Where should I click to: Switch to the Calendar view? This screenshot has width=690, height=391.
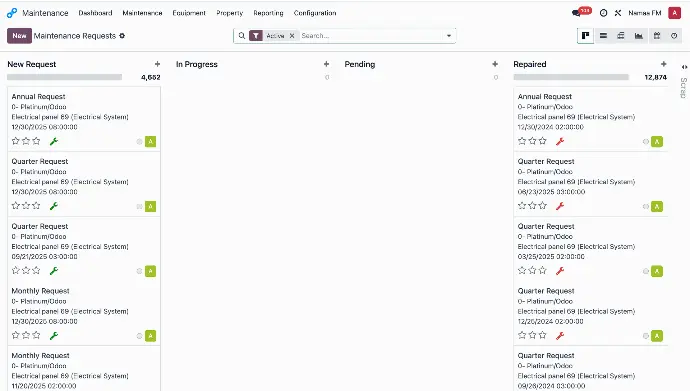(x=657, y=36)
